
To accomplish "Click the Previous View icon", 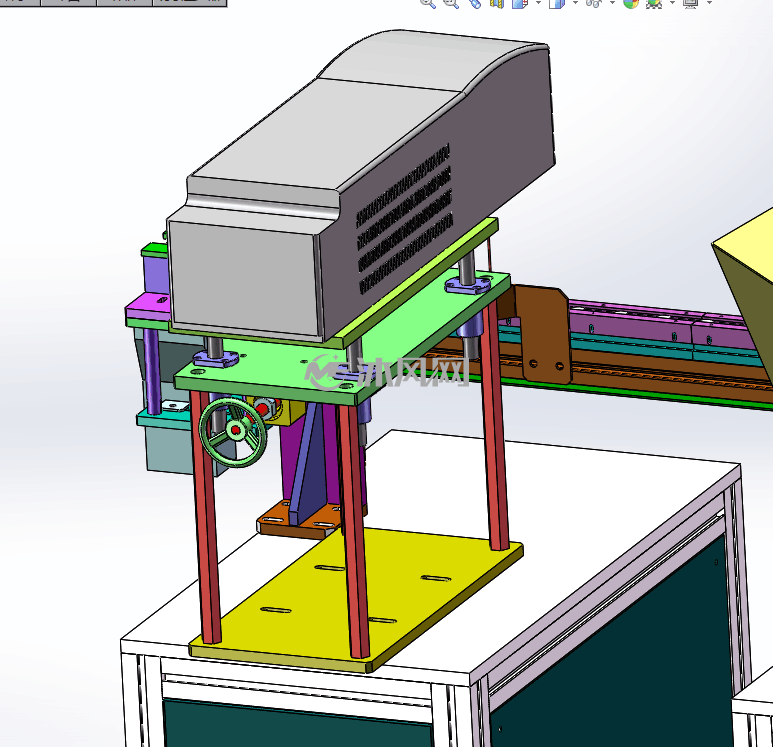I will click(x=474, y=3).
